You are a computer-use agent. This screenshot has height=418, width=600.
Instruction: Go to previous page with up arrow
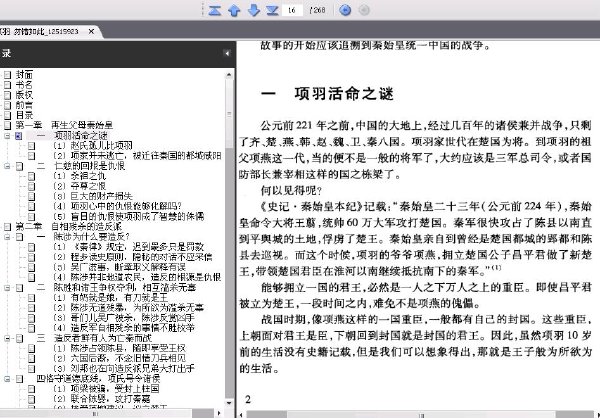click(234, 10)
